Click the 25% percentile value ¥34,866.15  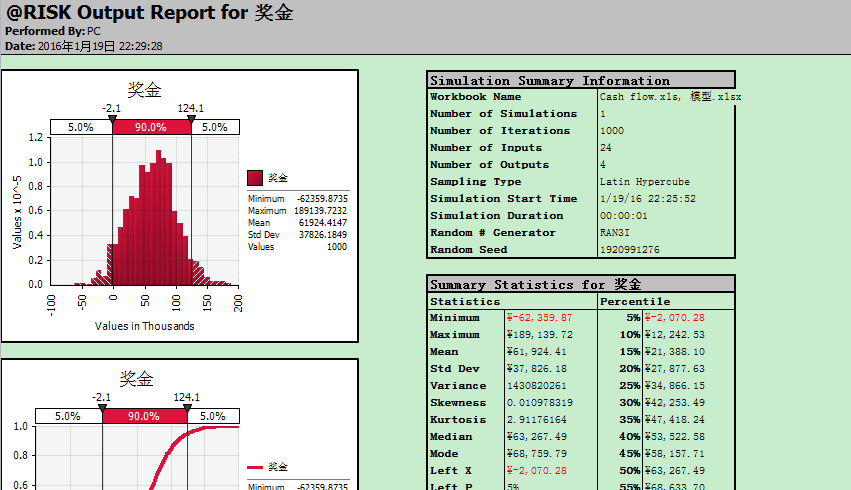(675, 386)
